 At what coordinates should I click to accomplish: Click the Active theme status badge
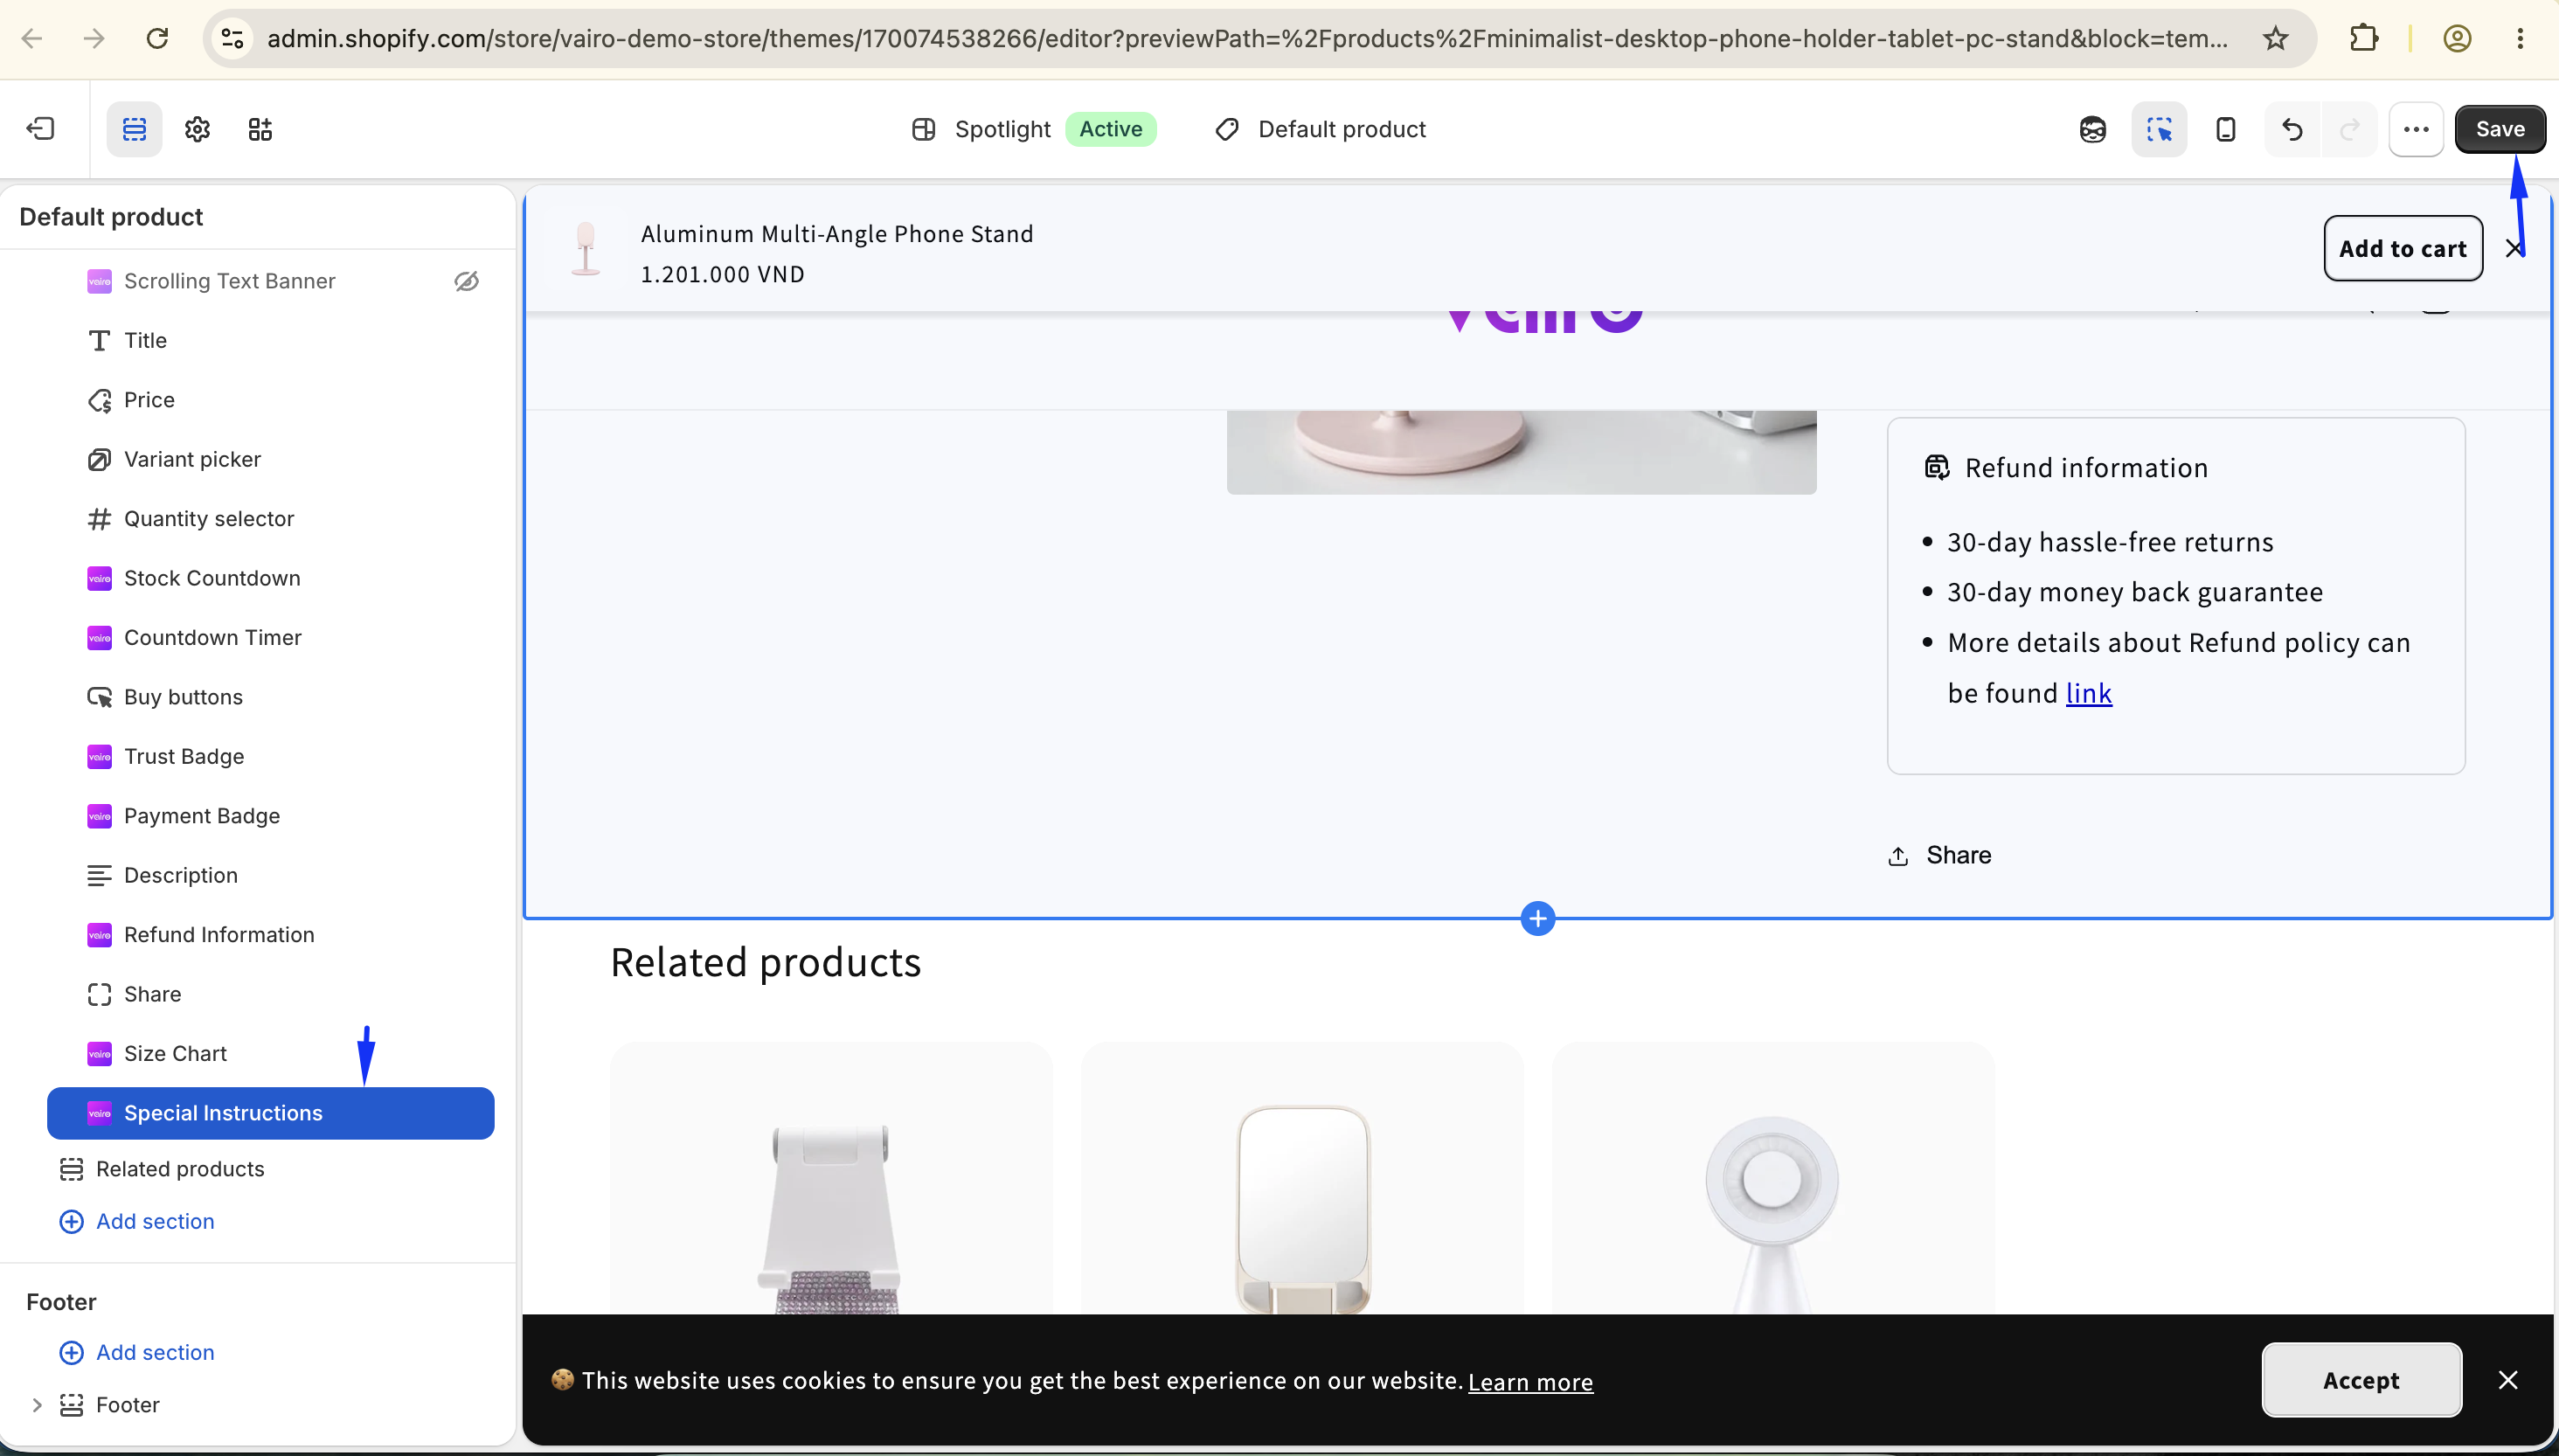(x=1110, y=129)
